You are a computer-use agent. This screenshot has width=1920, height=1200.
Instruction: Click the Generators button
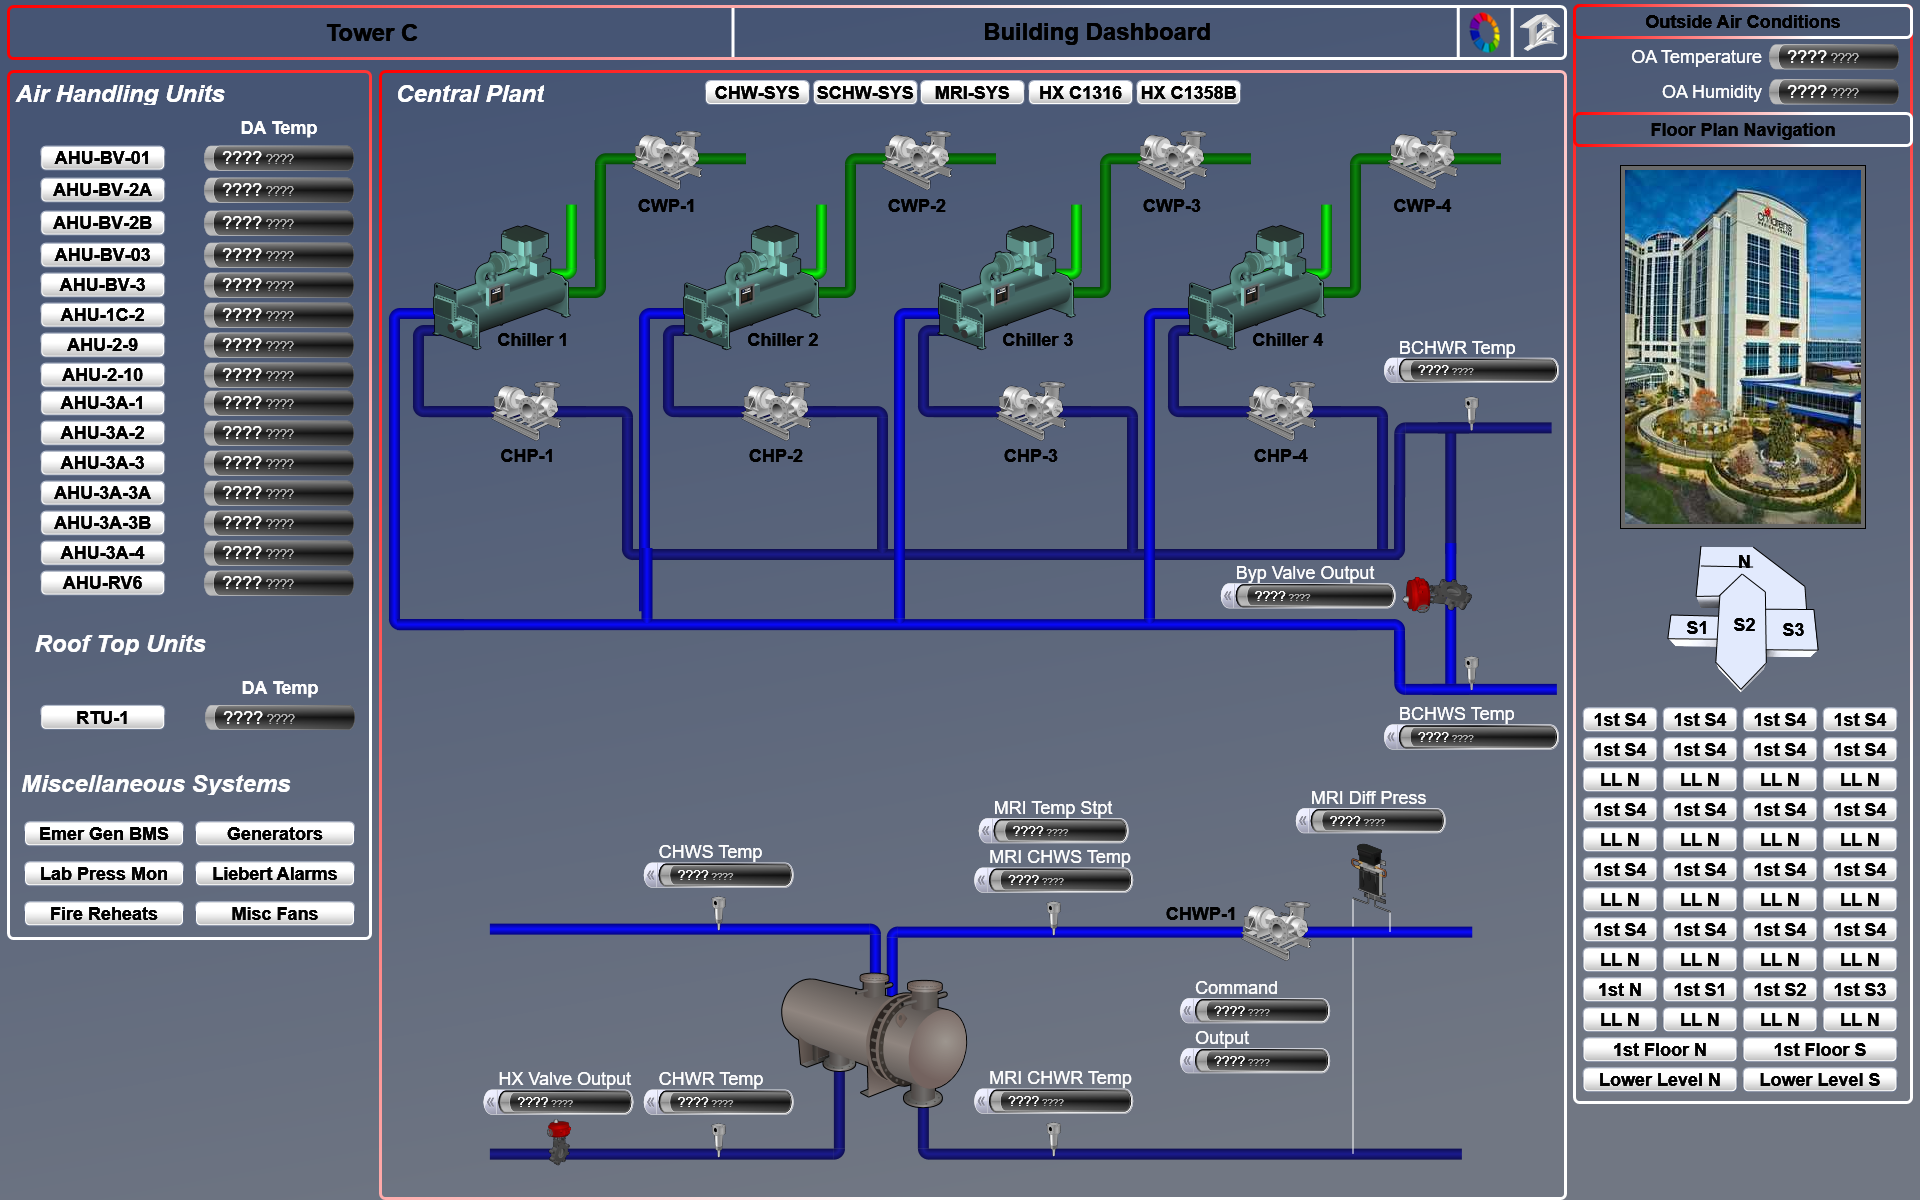[x=275, y=833]
